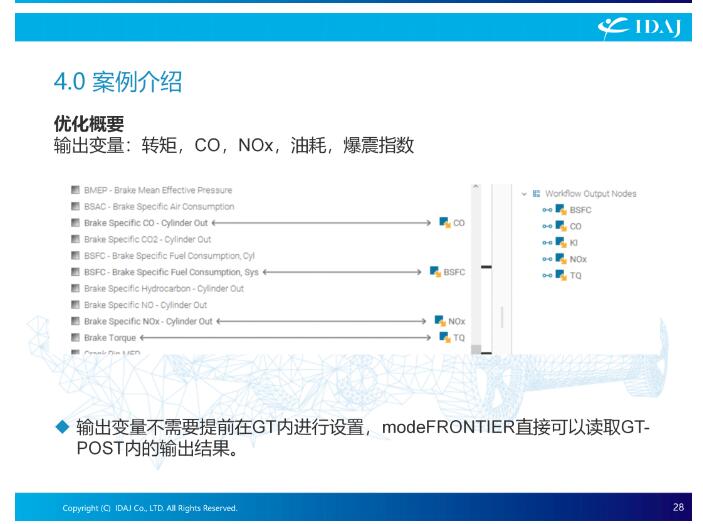Select the TQ label in output nodes tree
The image size is (703, 524).
point(575,275)
